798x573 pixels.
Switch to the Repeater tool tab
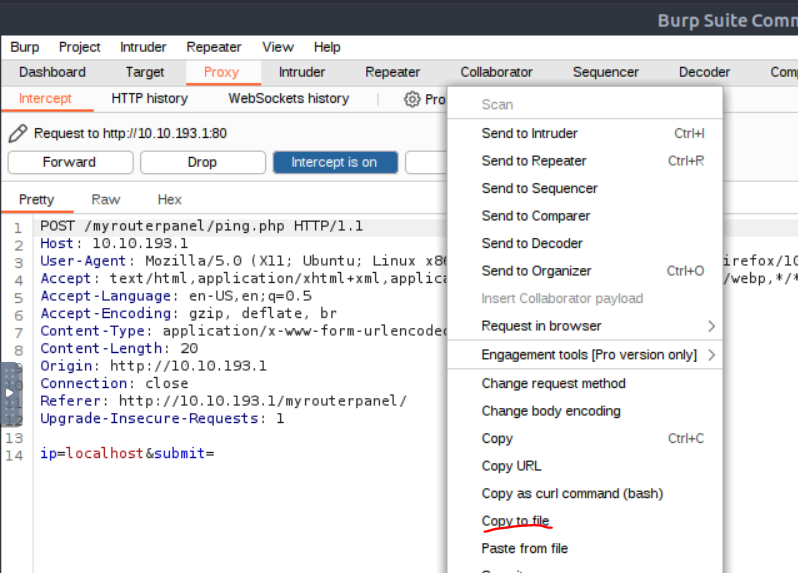point(392,72)
